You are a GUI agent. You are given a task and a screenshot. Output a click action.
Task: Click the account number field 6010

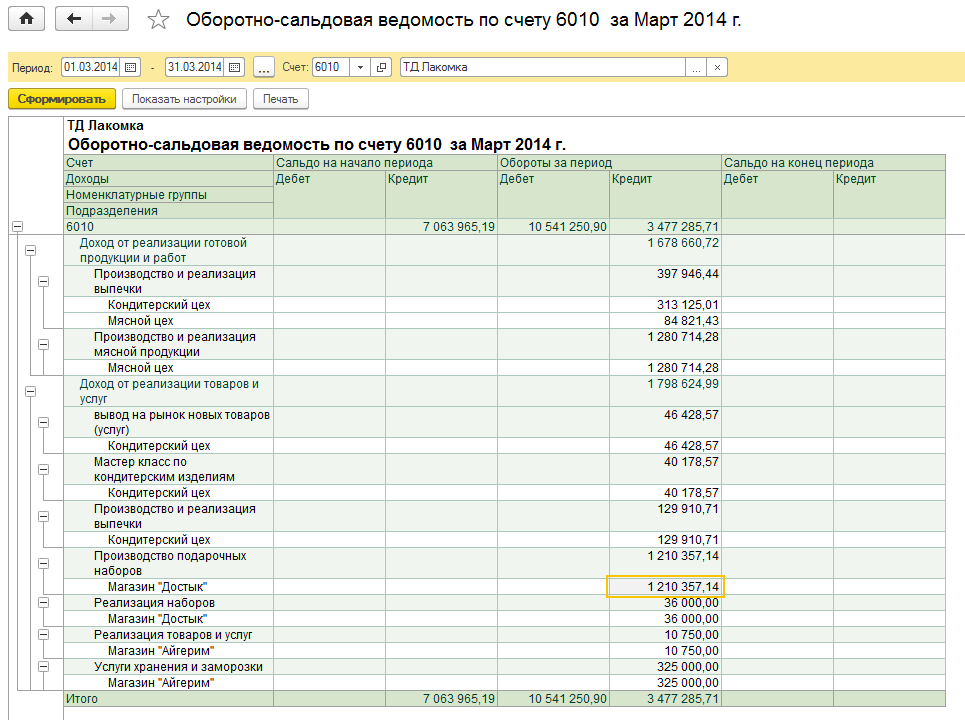[x=331, y=67]
